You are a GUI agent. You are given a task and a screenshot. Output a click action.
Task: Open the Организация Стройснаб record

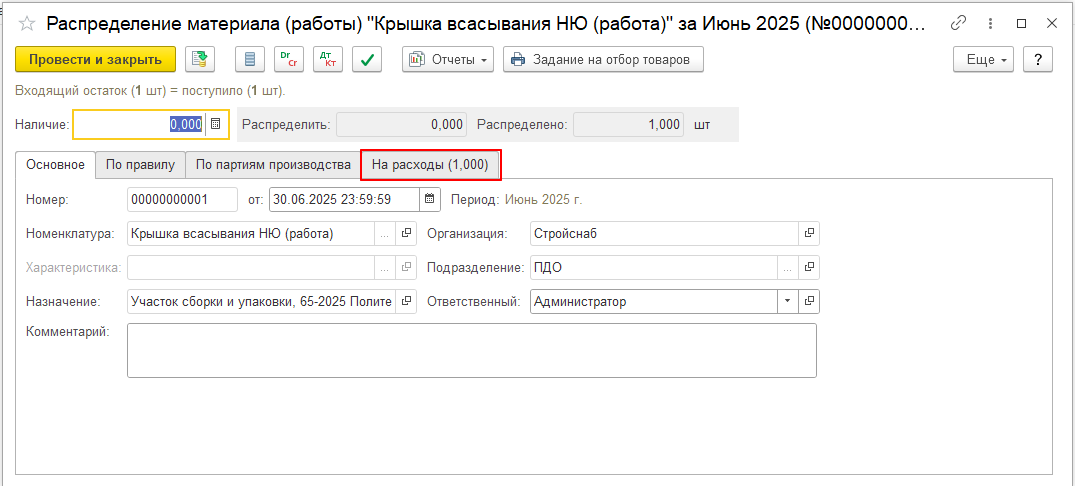[x=809, y=234]
